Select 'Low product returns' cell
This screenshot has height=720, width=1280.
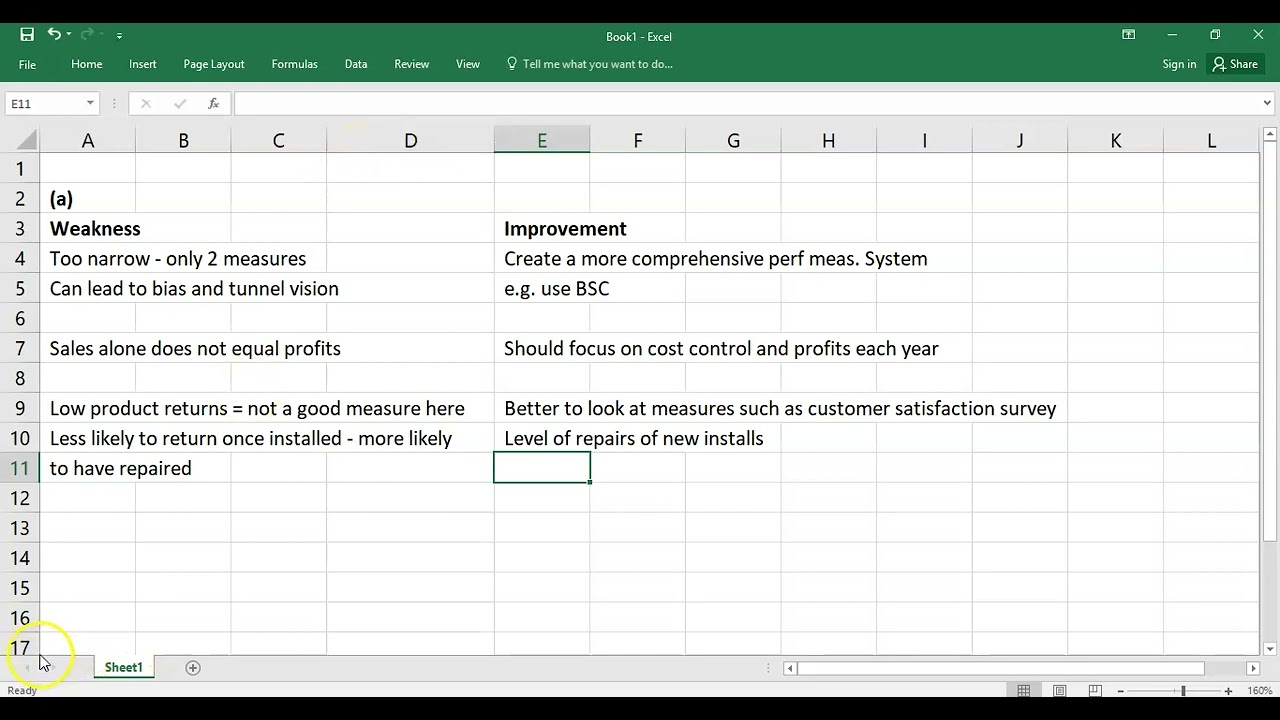point(88,408)
